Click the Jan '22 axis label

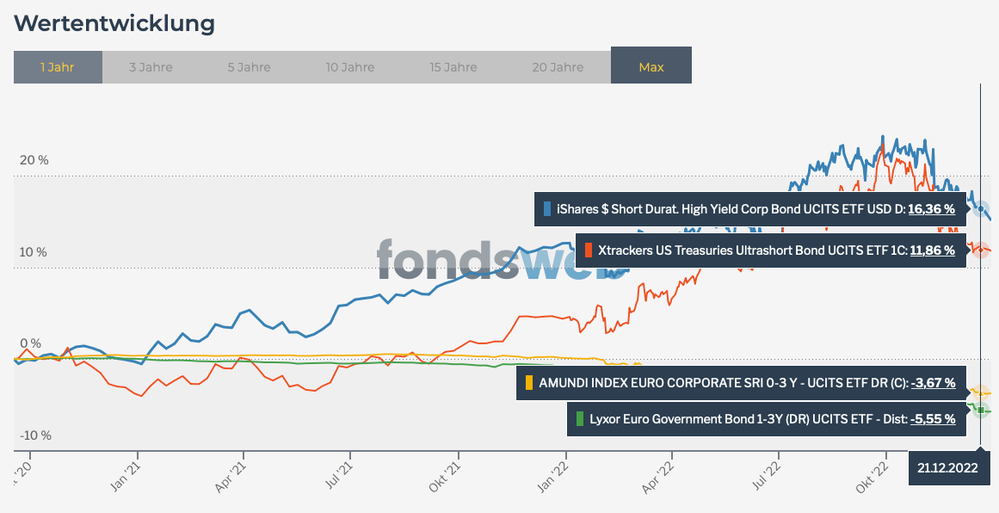(553, 477)
